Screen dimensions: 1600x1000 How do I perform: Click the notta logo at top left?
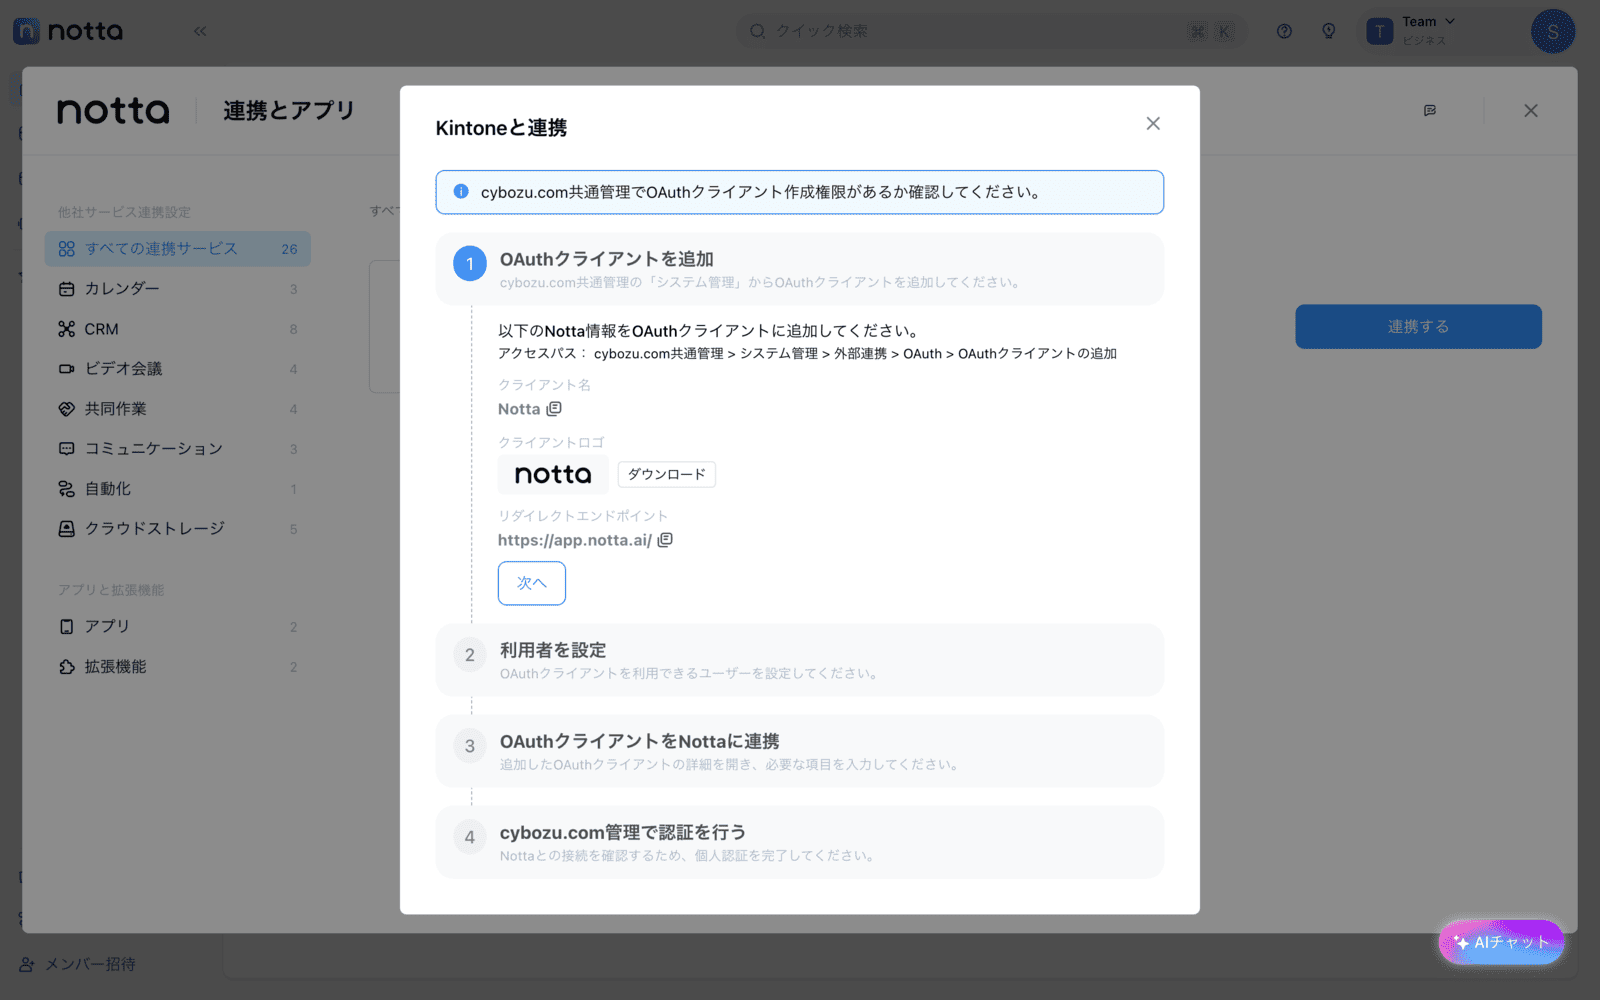pos(68,31)
